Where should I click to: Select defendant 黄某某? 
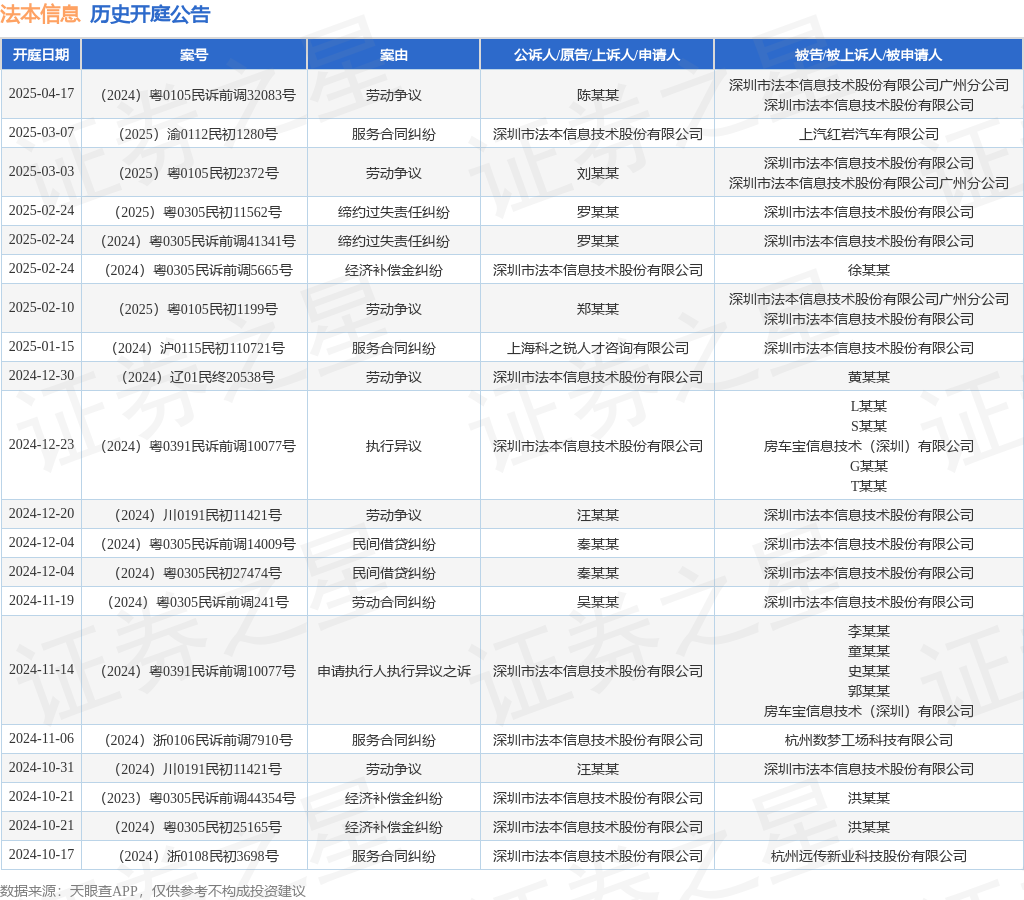[x=869, y=378]
